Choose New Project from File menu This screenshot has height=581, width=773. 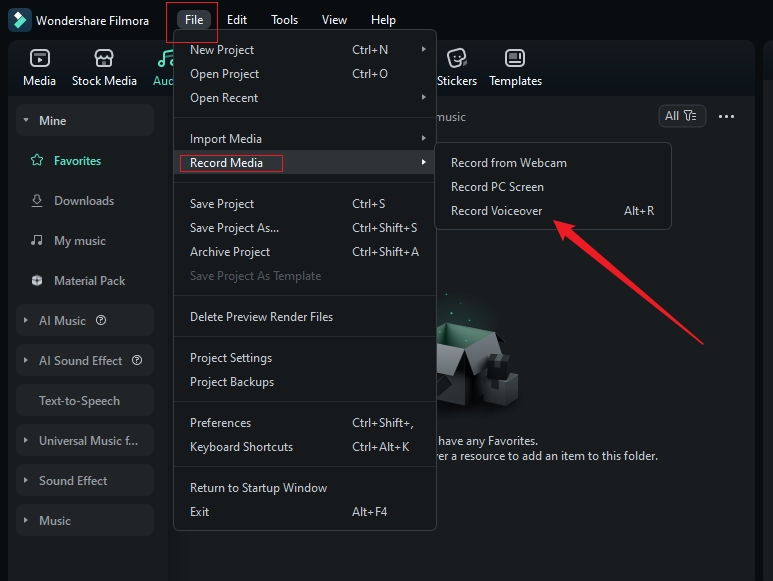[x=305, y=50]
